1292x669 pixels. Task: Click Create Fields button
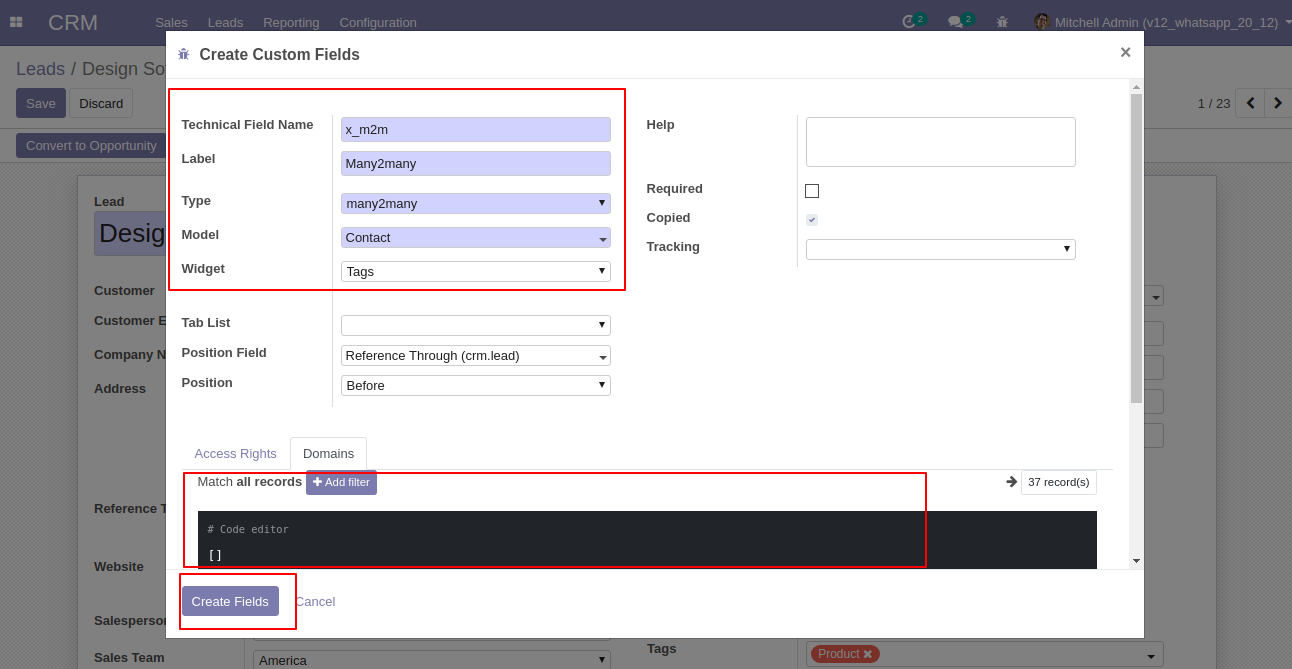point(230,601)
